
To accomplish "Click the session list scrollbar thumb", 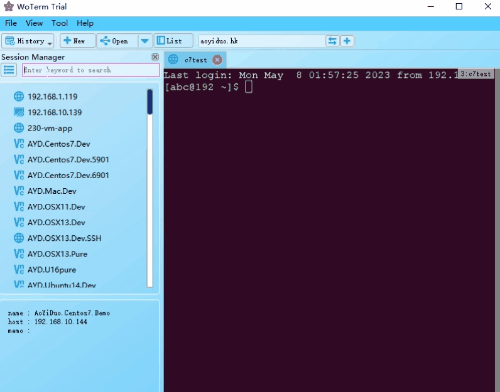I will pos(150,102).
